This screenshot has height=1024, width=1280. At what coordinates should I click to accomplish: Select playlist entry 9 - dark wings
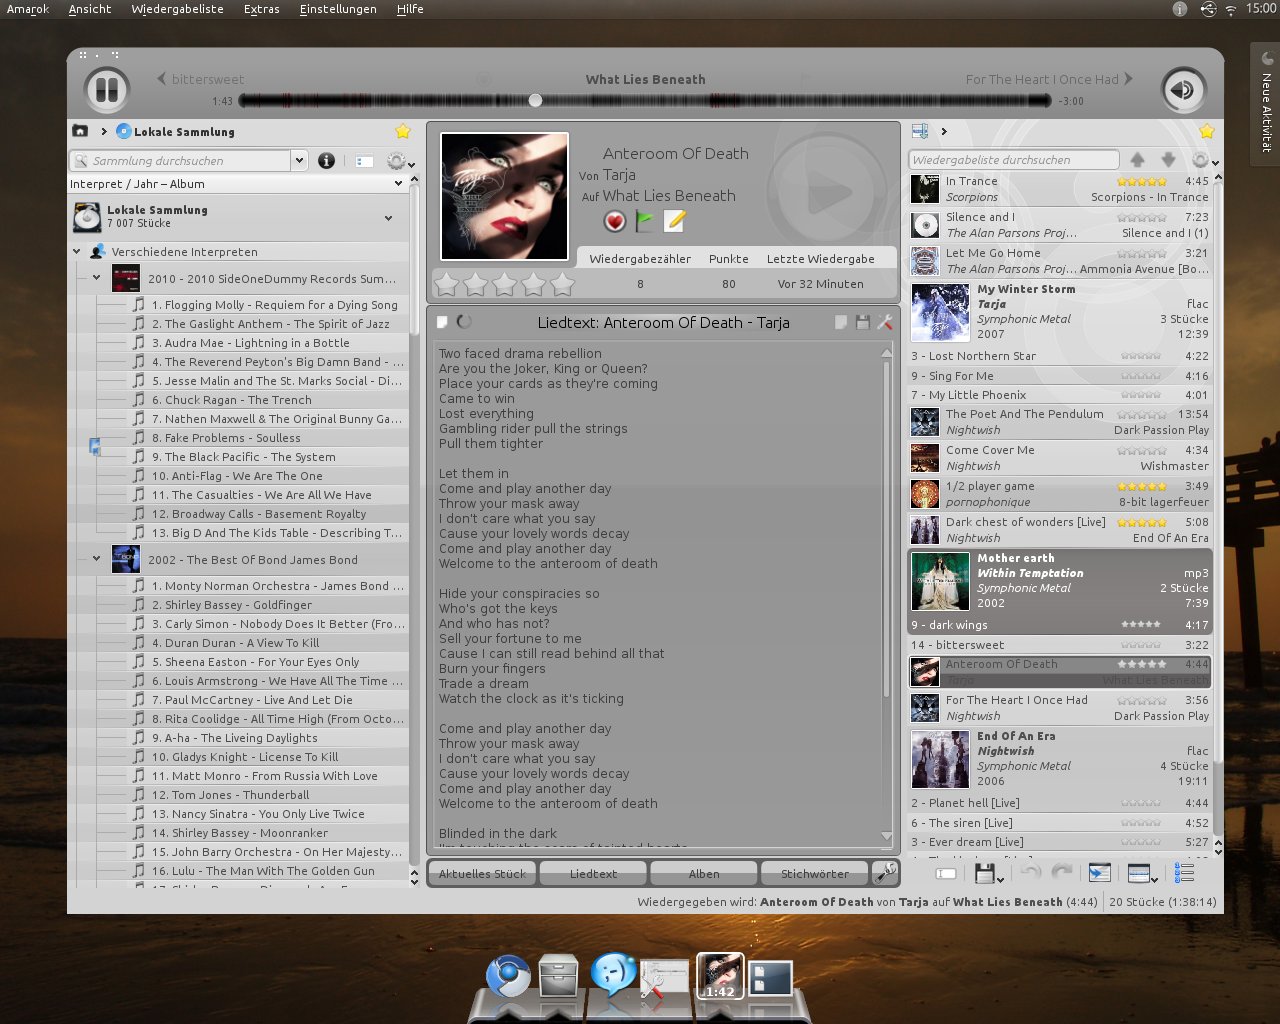[1060, 625]
